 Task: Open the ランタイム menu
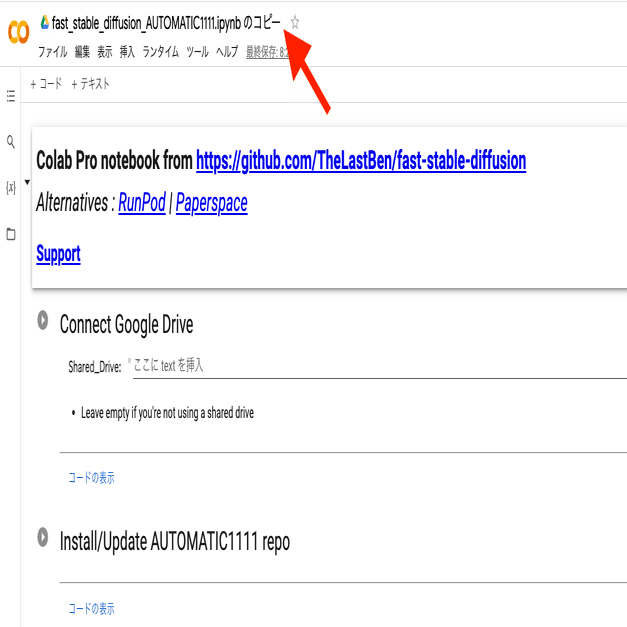pyautogui.click(x=161, y=52)
